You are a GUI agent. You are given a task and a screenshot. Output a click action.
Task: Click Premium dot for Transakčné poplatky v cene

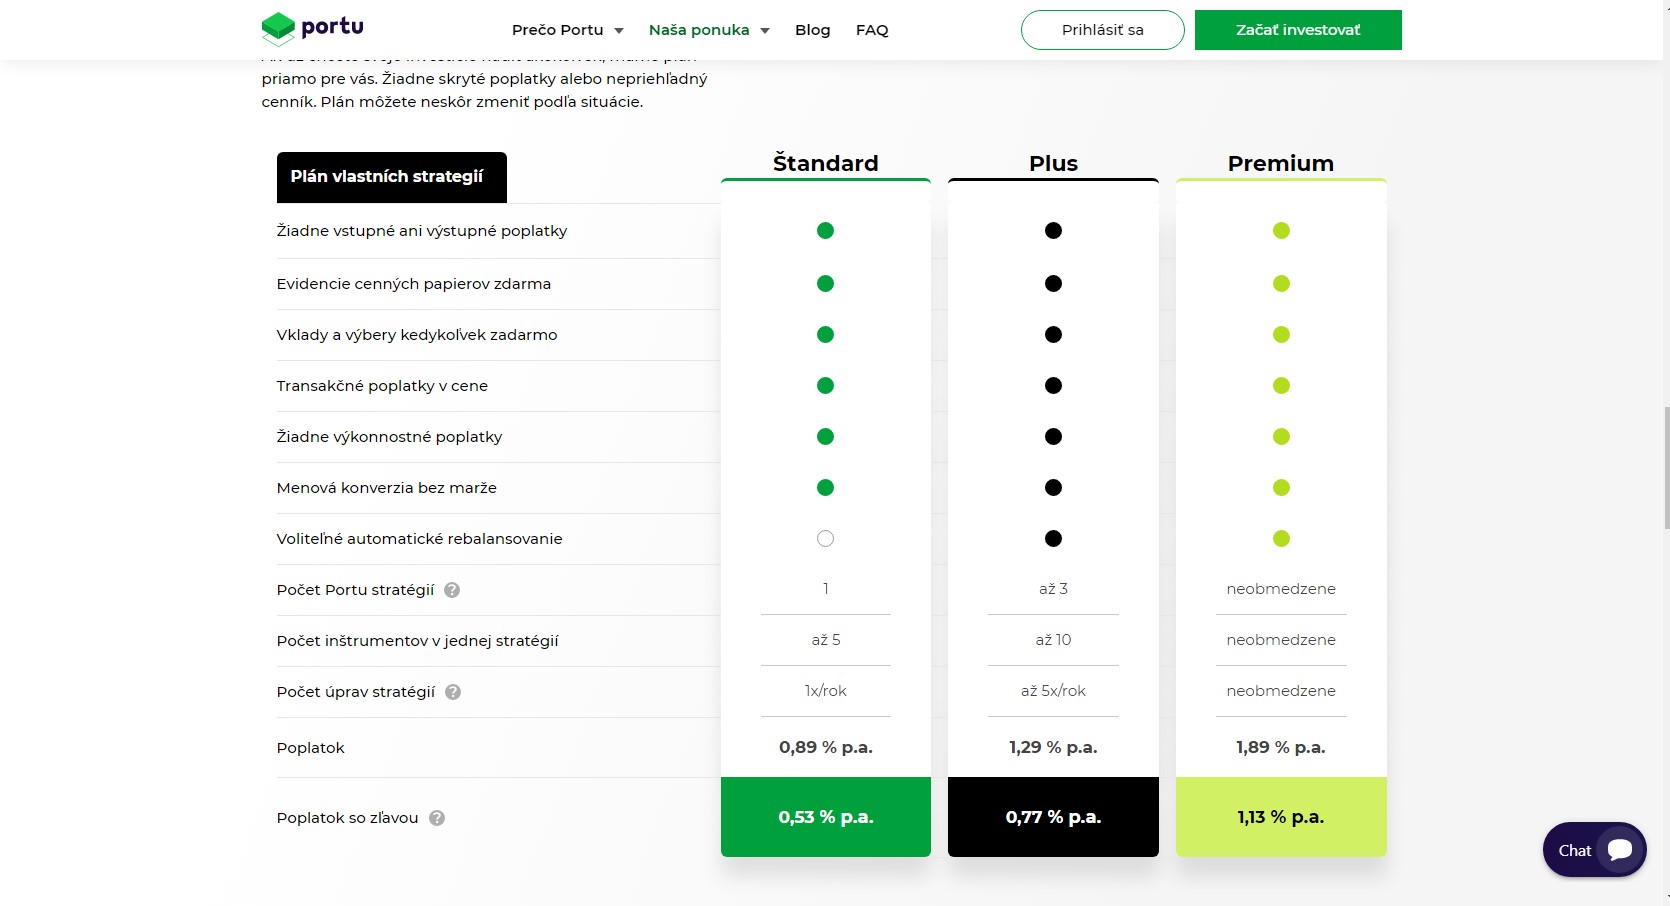point(1281,386)
